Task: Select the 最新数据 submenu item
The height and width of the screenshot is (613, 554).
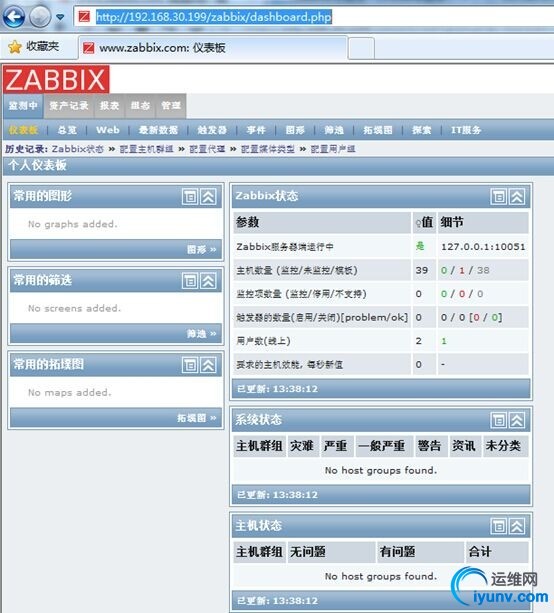Action: (158, 130)
